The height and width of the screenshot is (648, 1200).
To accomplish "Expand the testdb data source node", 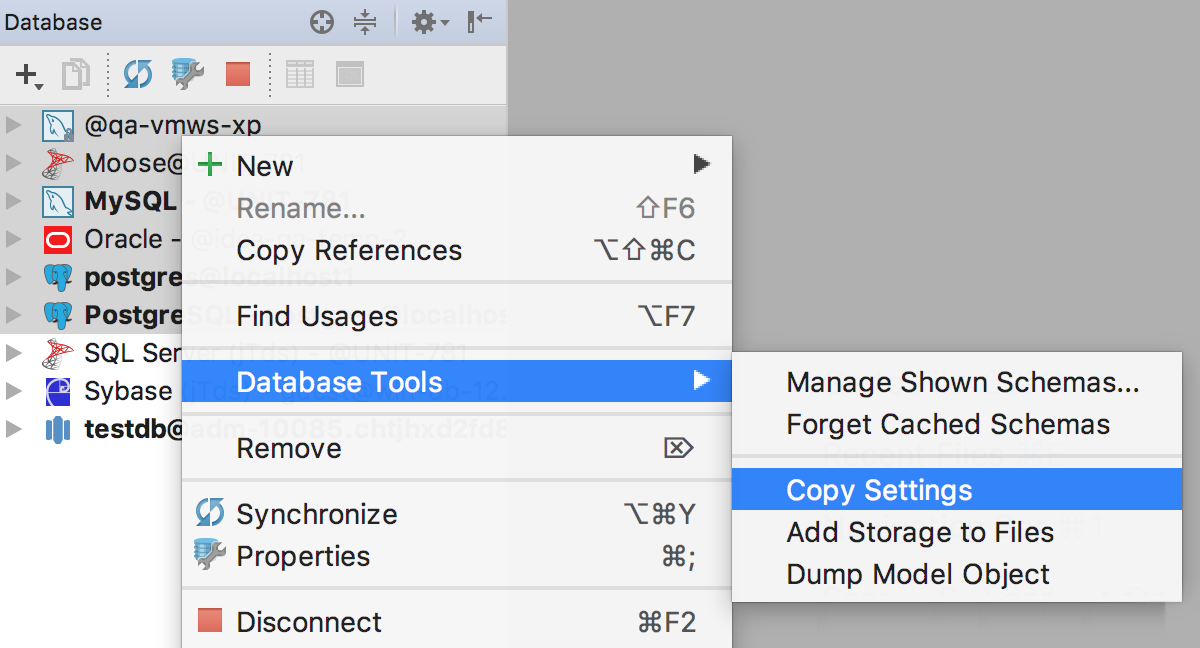I will (13, 429).
